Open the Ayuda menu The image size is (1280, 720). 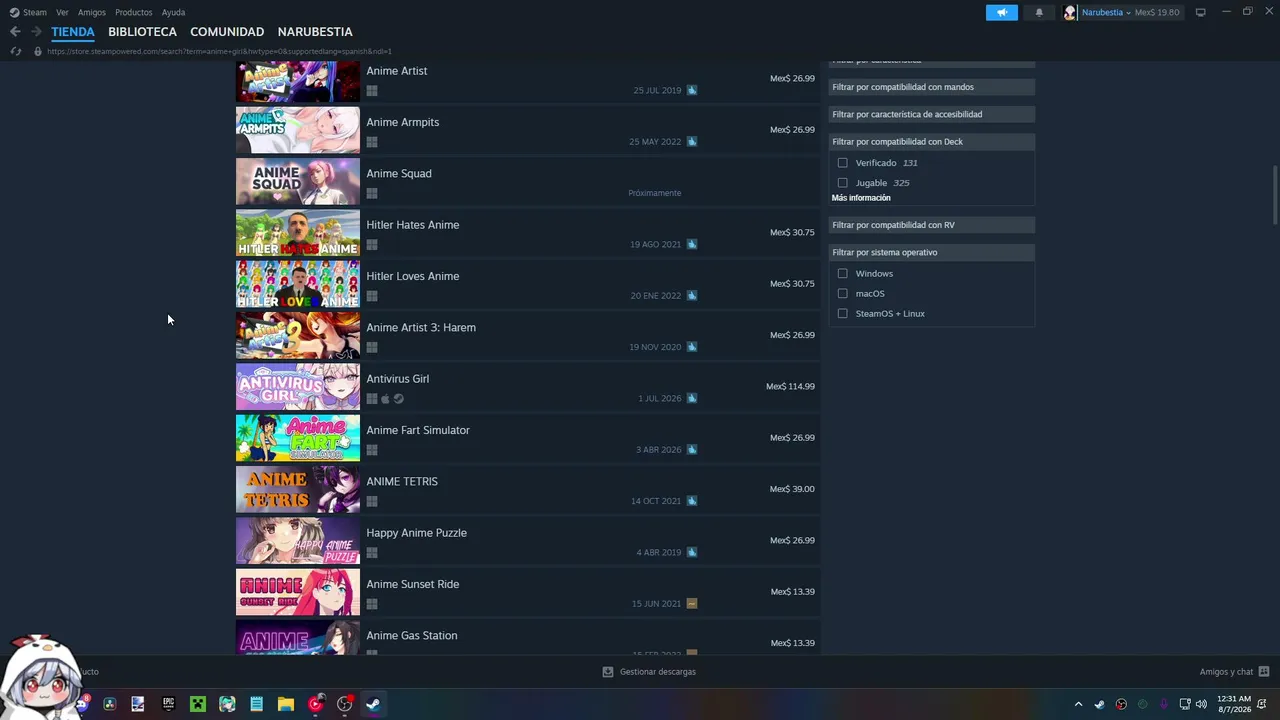173,12
